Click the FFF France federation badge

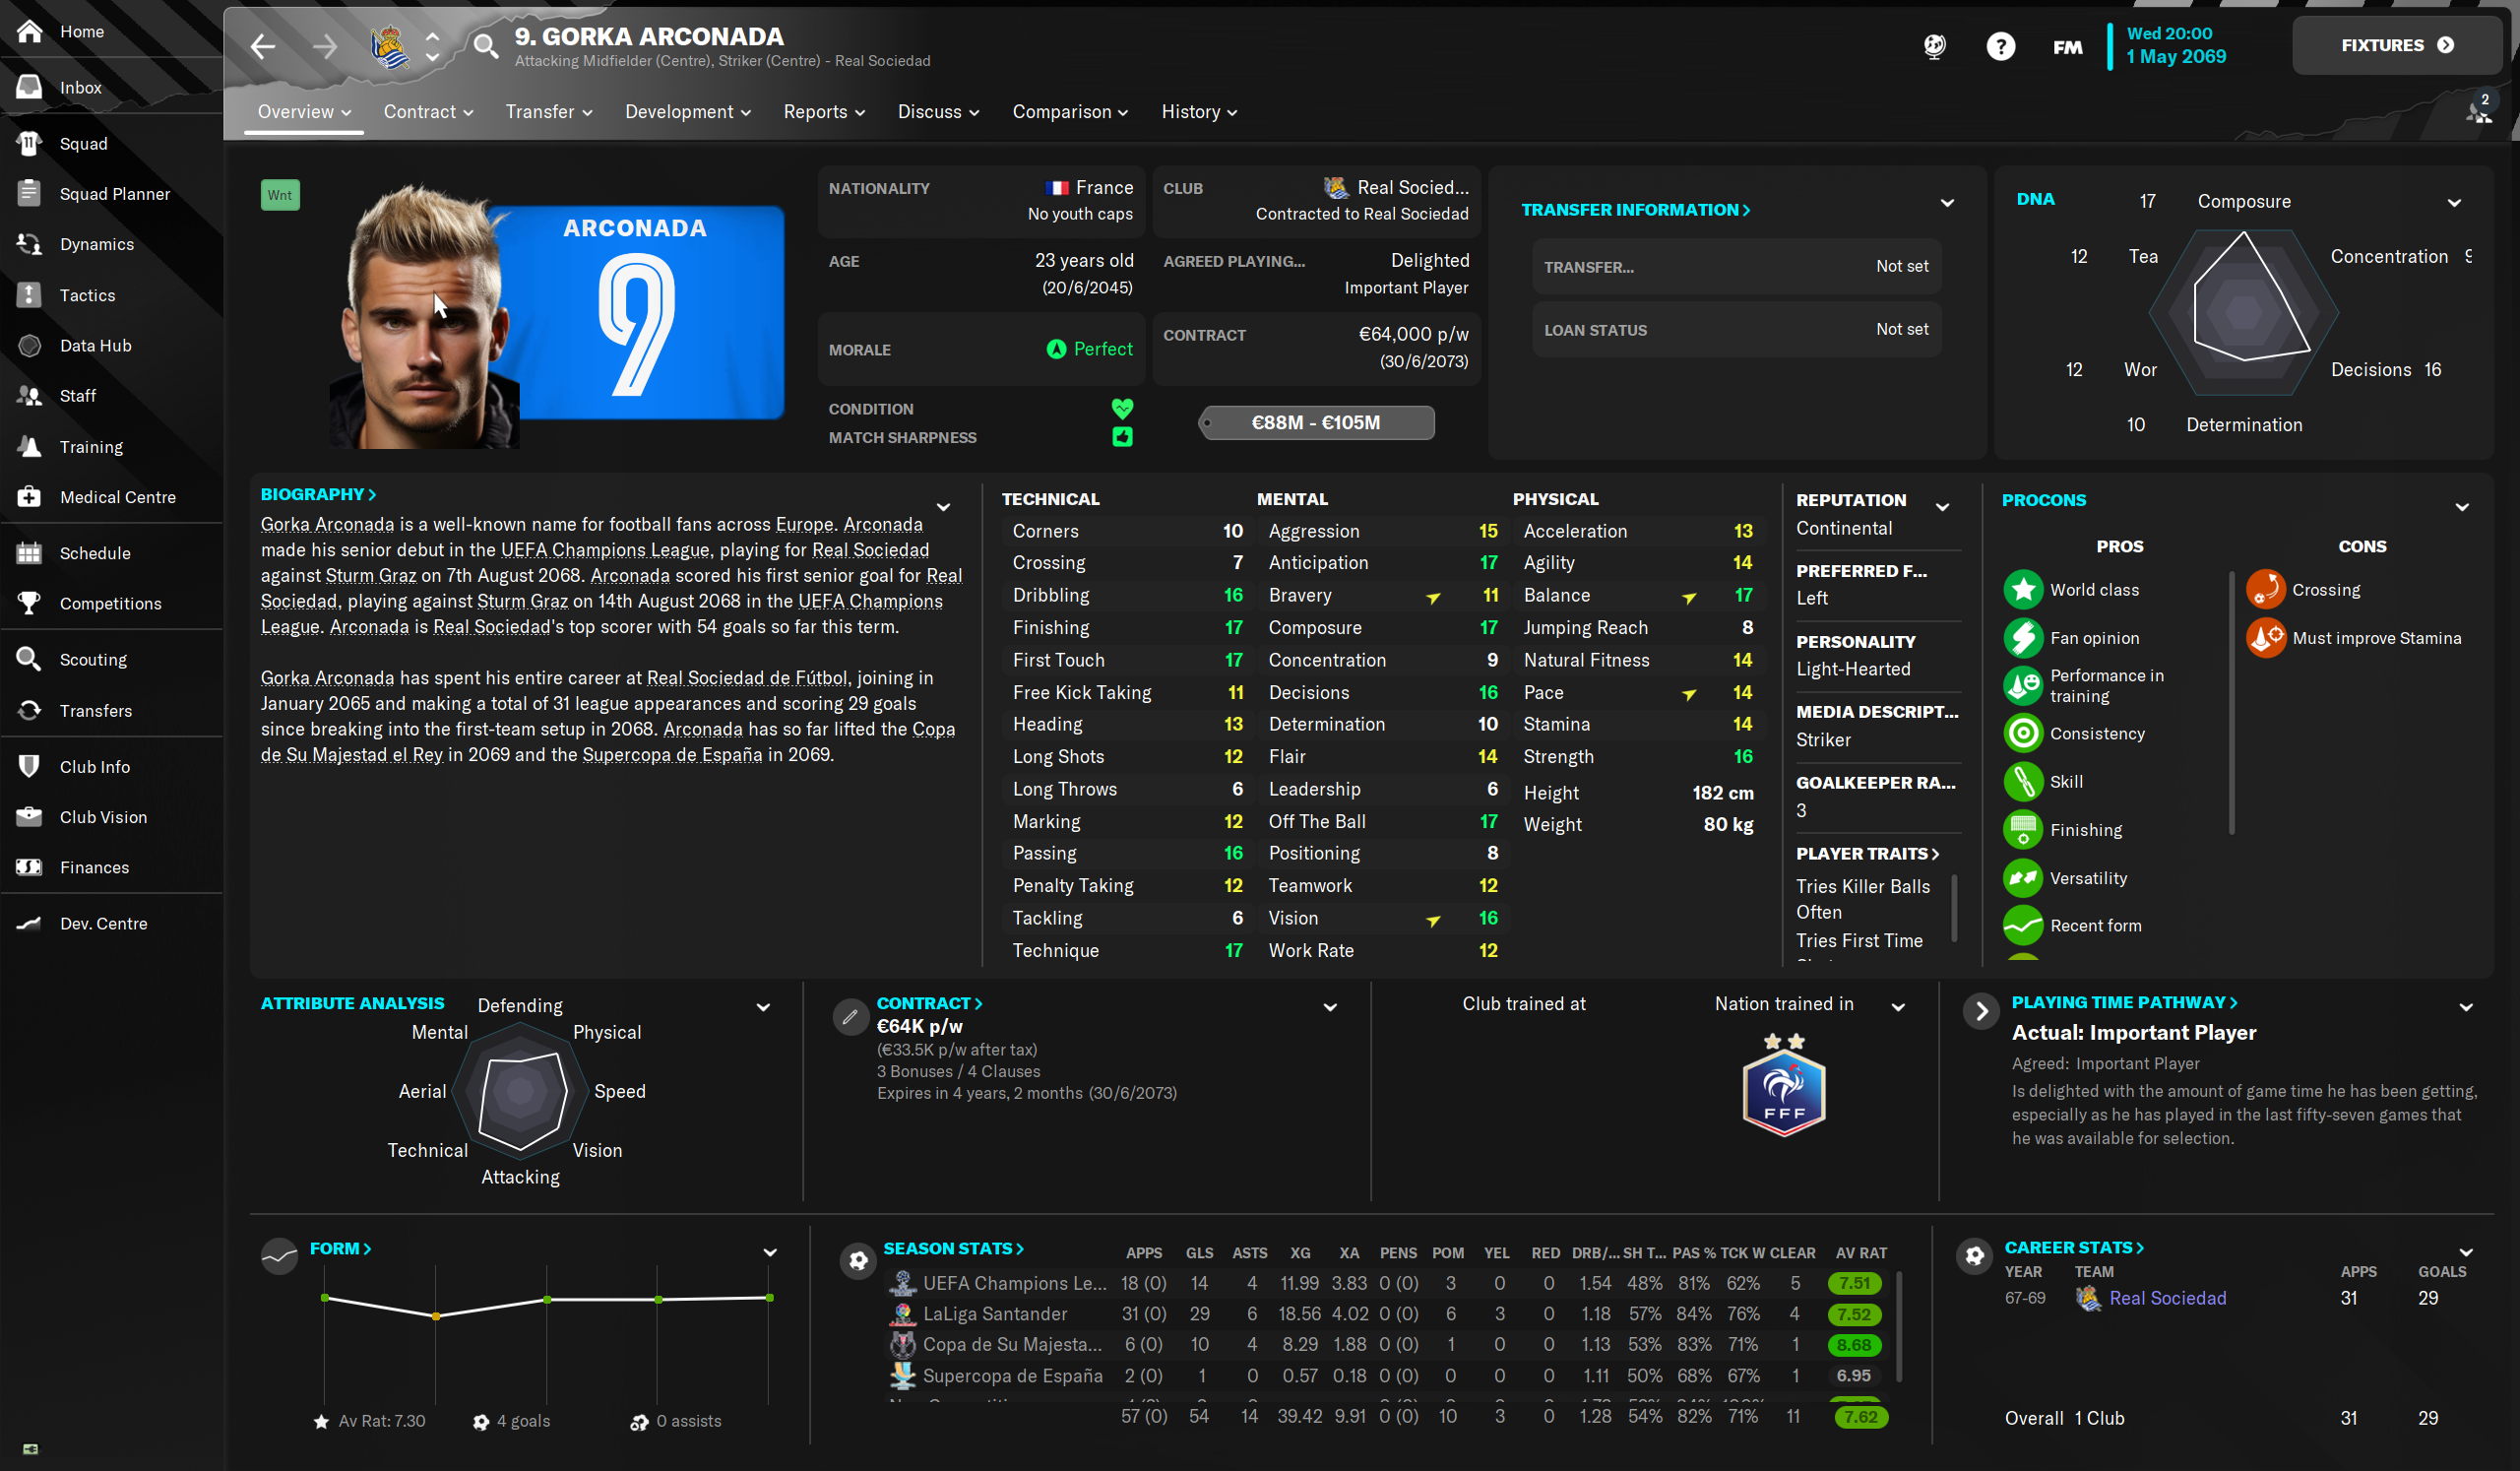[x=1783, y=1086]
